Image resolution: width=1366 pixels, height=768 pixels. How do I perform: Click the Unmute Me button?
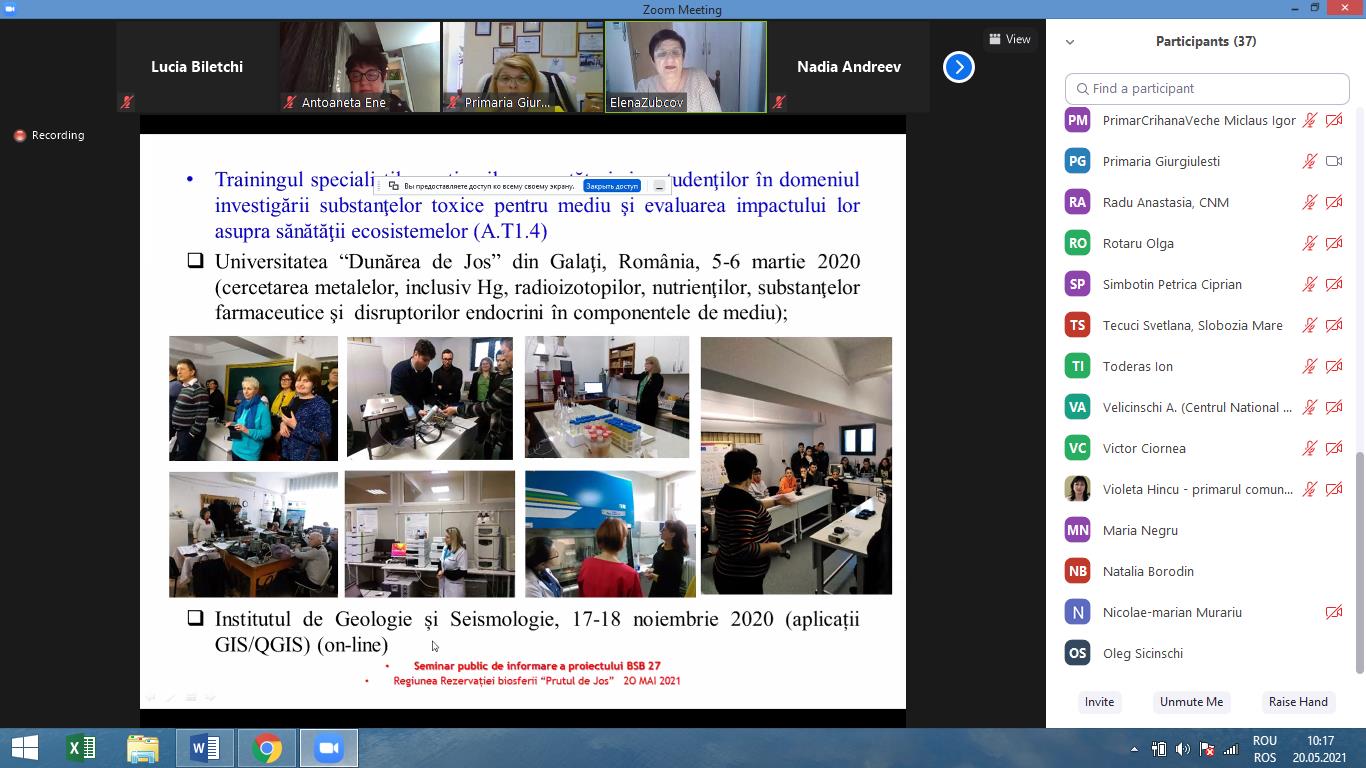1191,701
